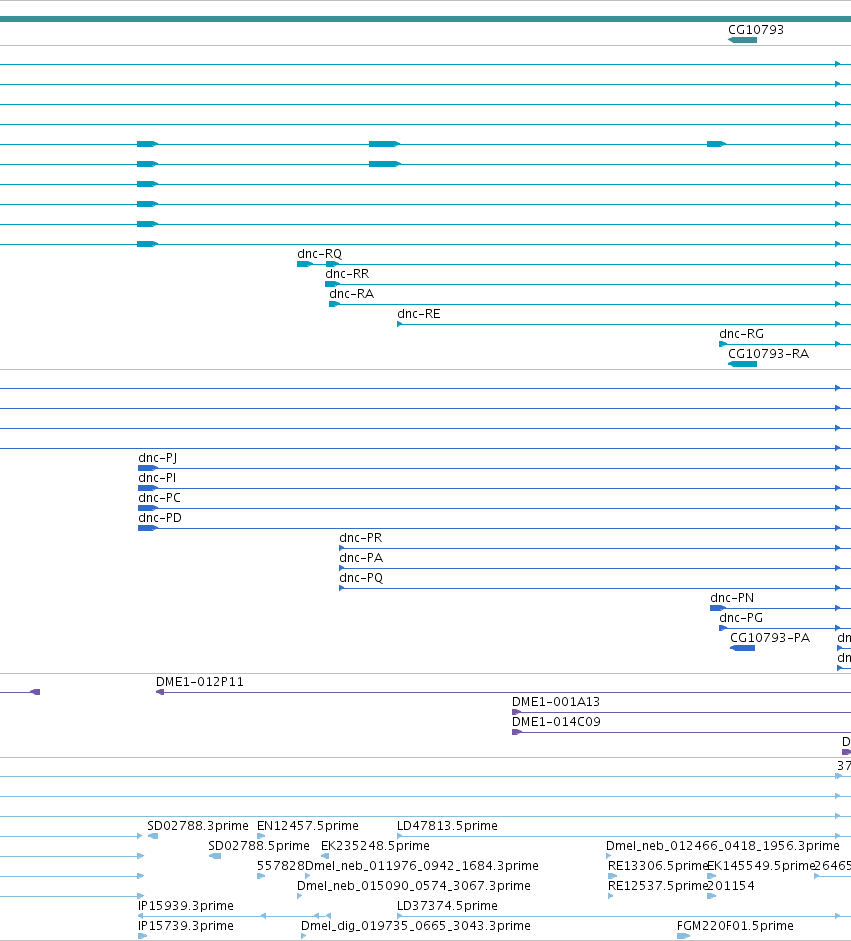This screenshot has height=941, width=851.
Task: Select the EK145549.5prime EST label
Action: [760, 866]
